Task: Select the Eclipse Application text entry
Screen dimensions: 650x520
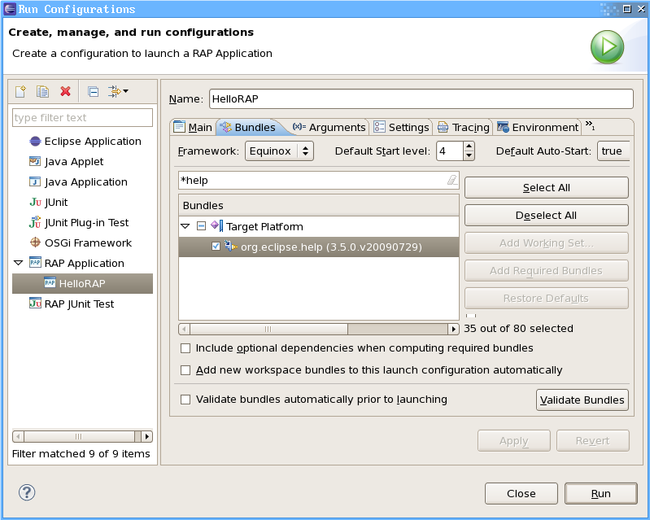Action: 93,141
